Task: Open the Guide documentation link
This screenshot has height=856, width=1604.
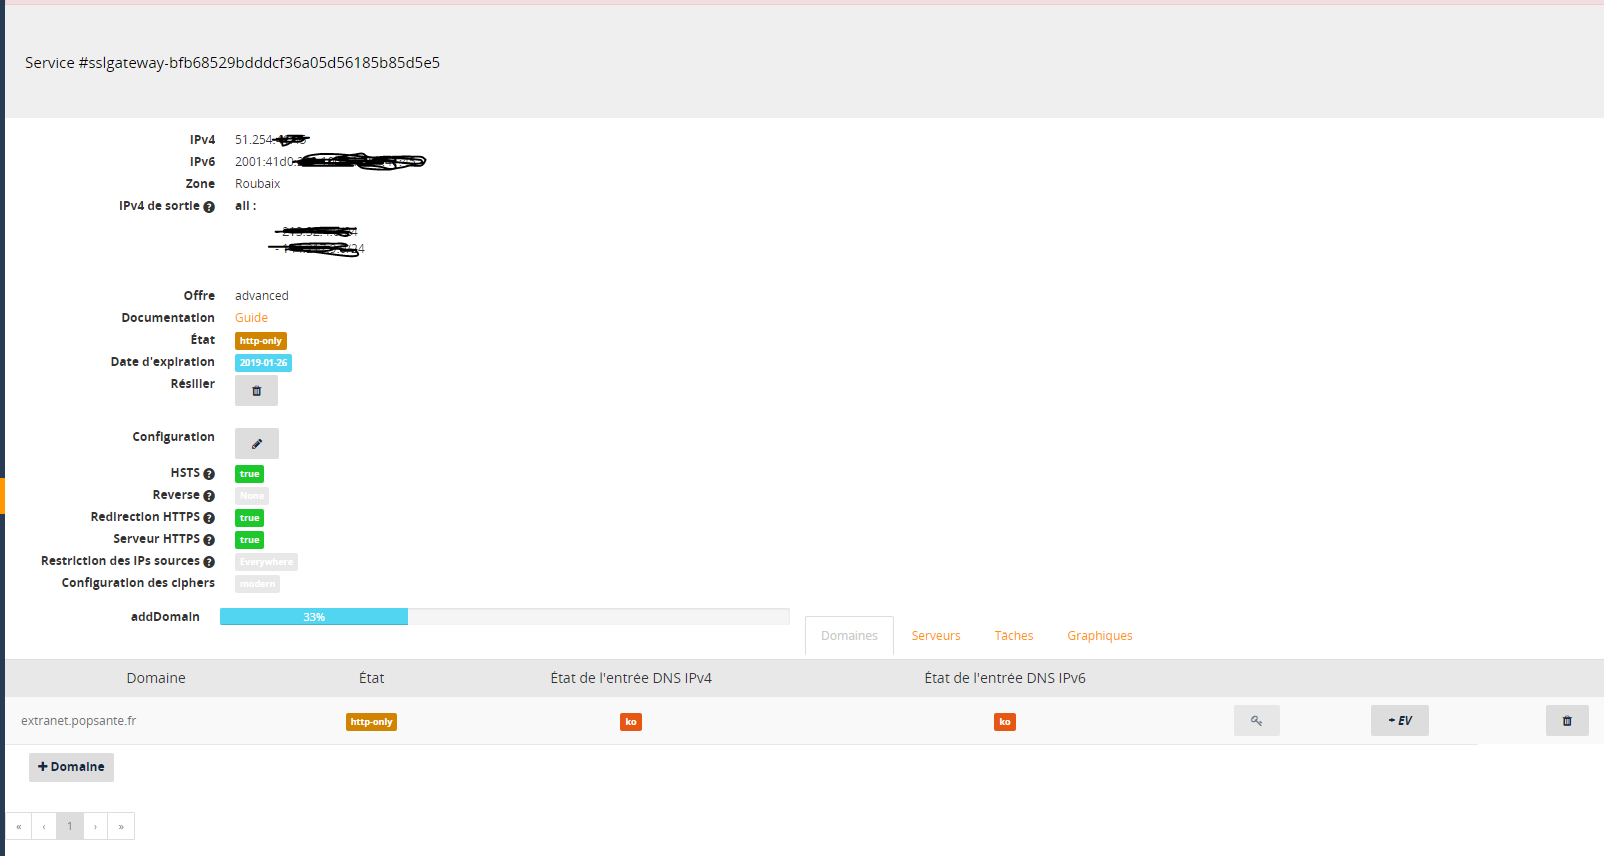Action: pos(251,318)
